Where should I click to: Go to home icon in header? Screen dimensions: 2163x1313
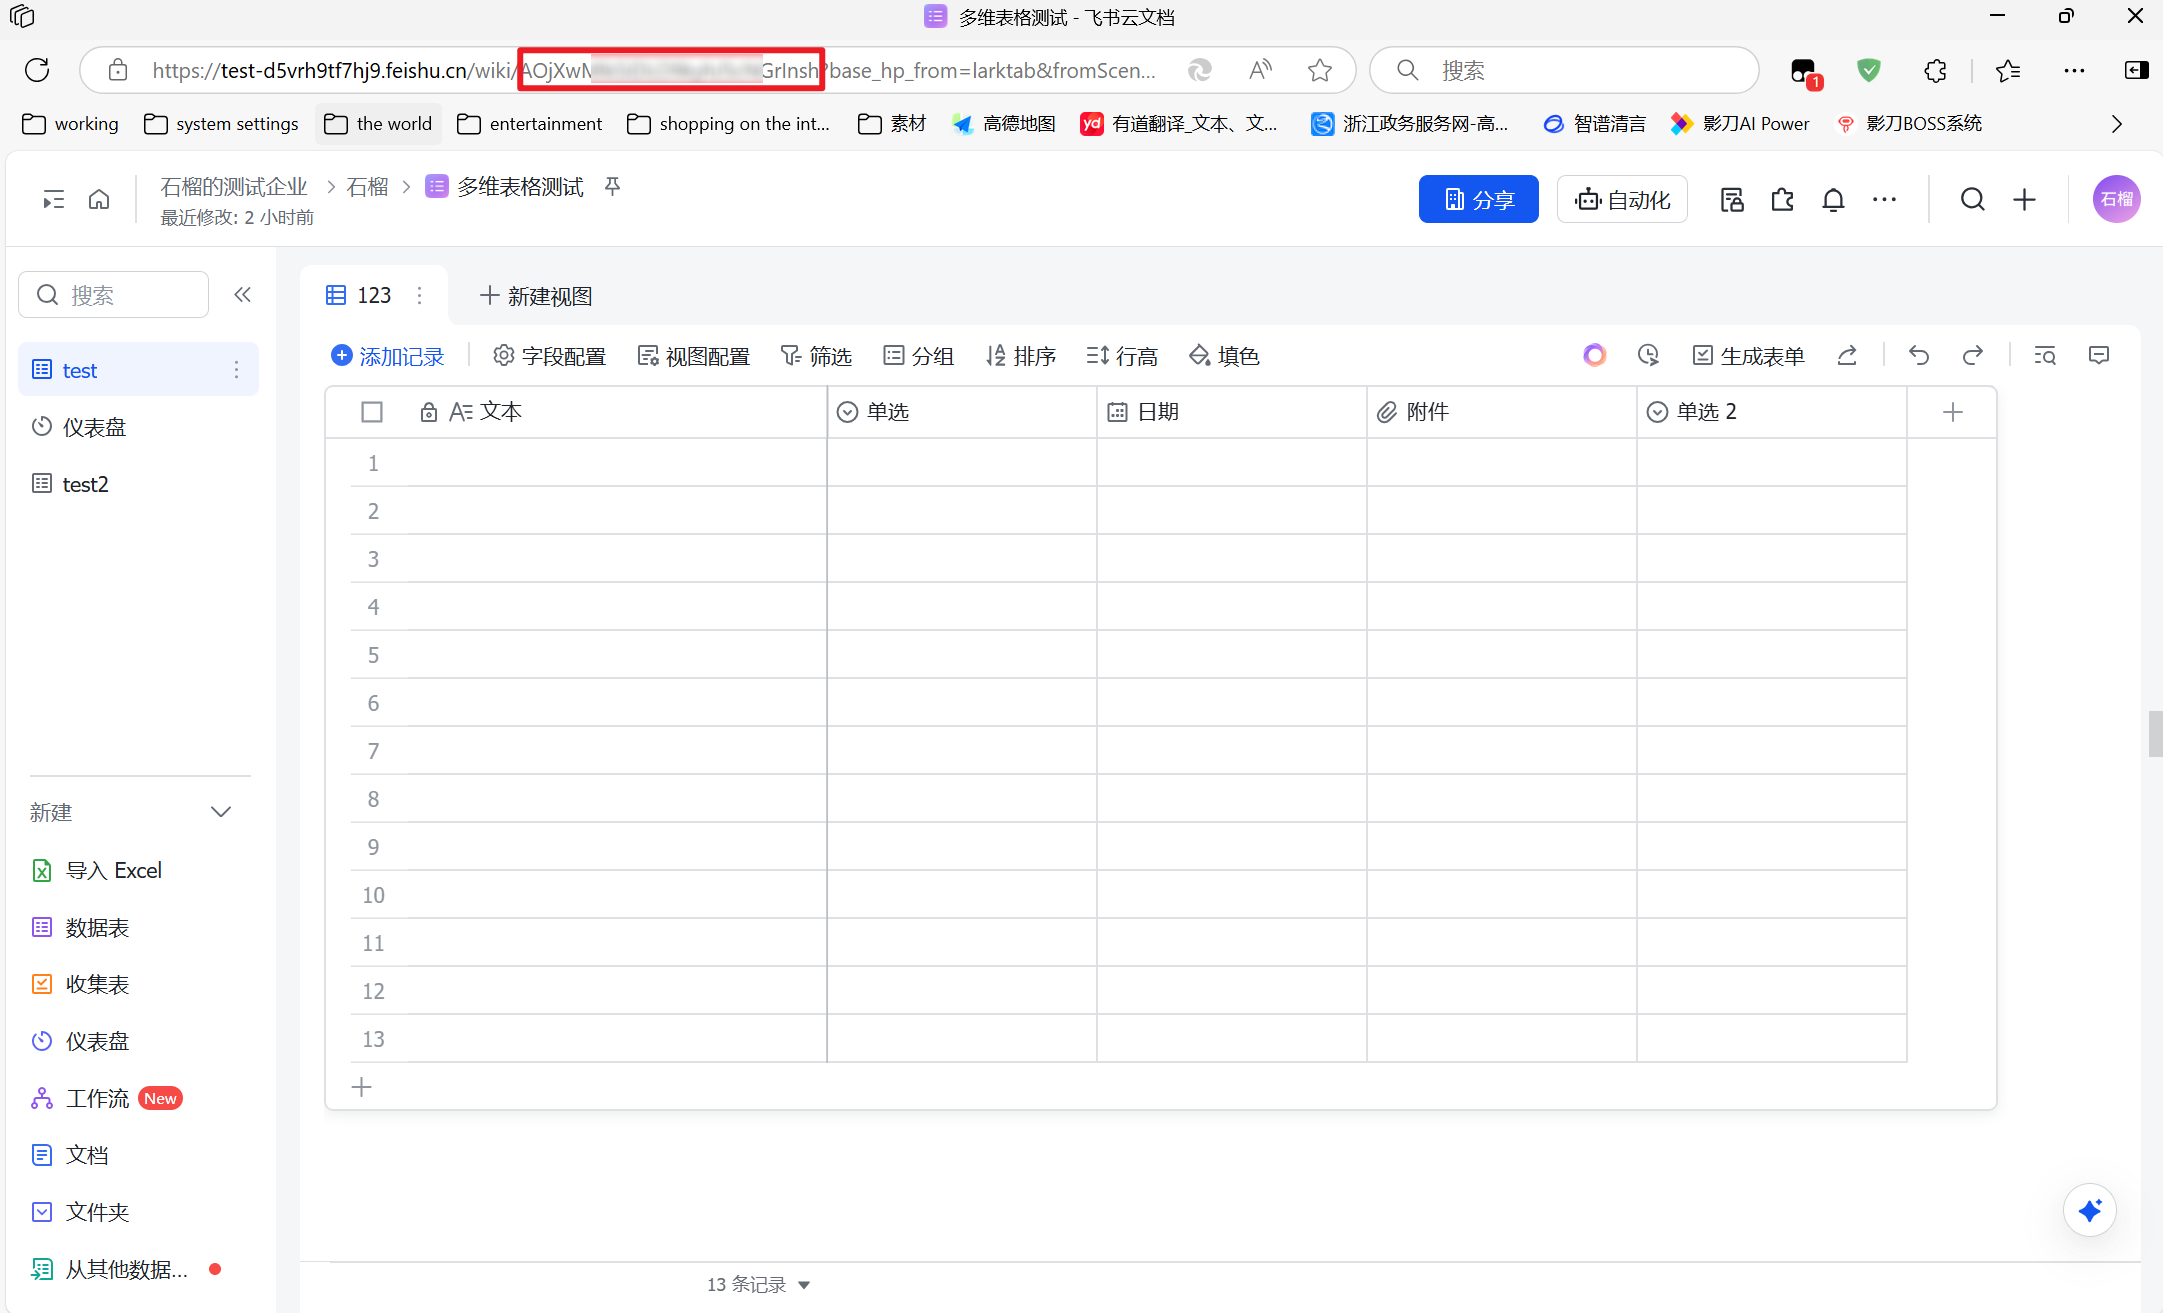[x=99, y=200]
